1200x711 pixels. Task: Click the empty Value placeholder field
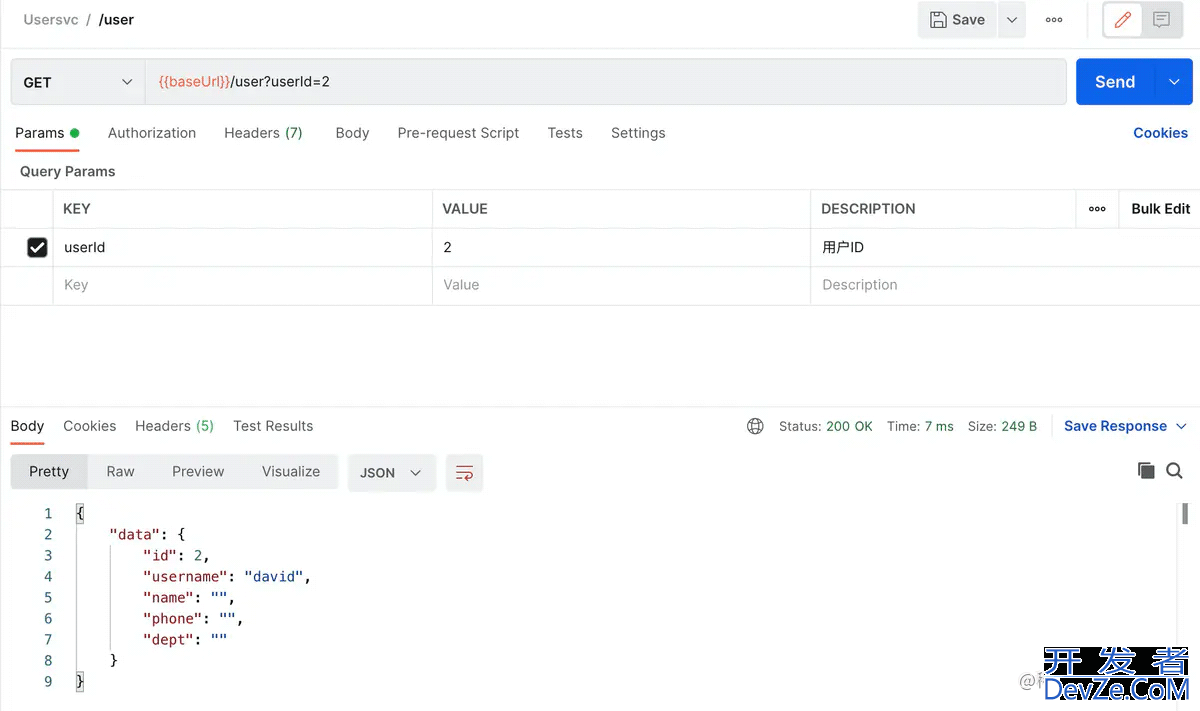(621, 285)
